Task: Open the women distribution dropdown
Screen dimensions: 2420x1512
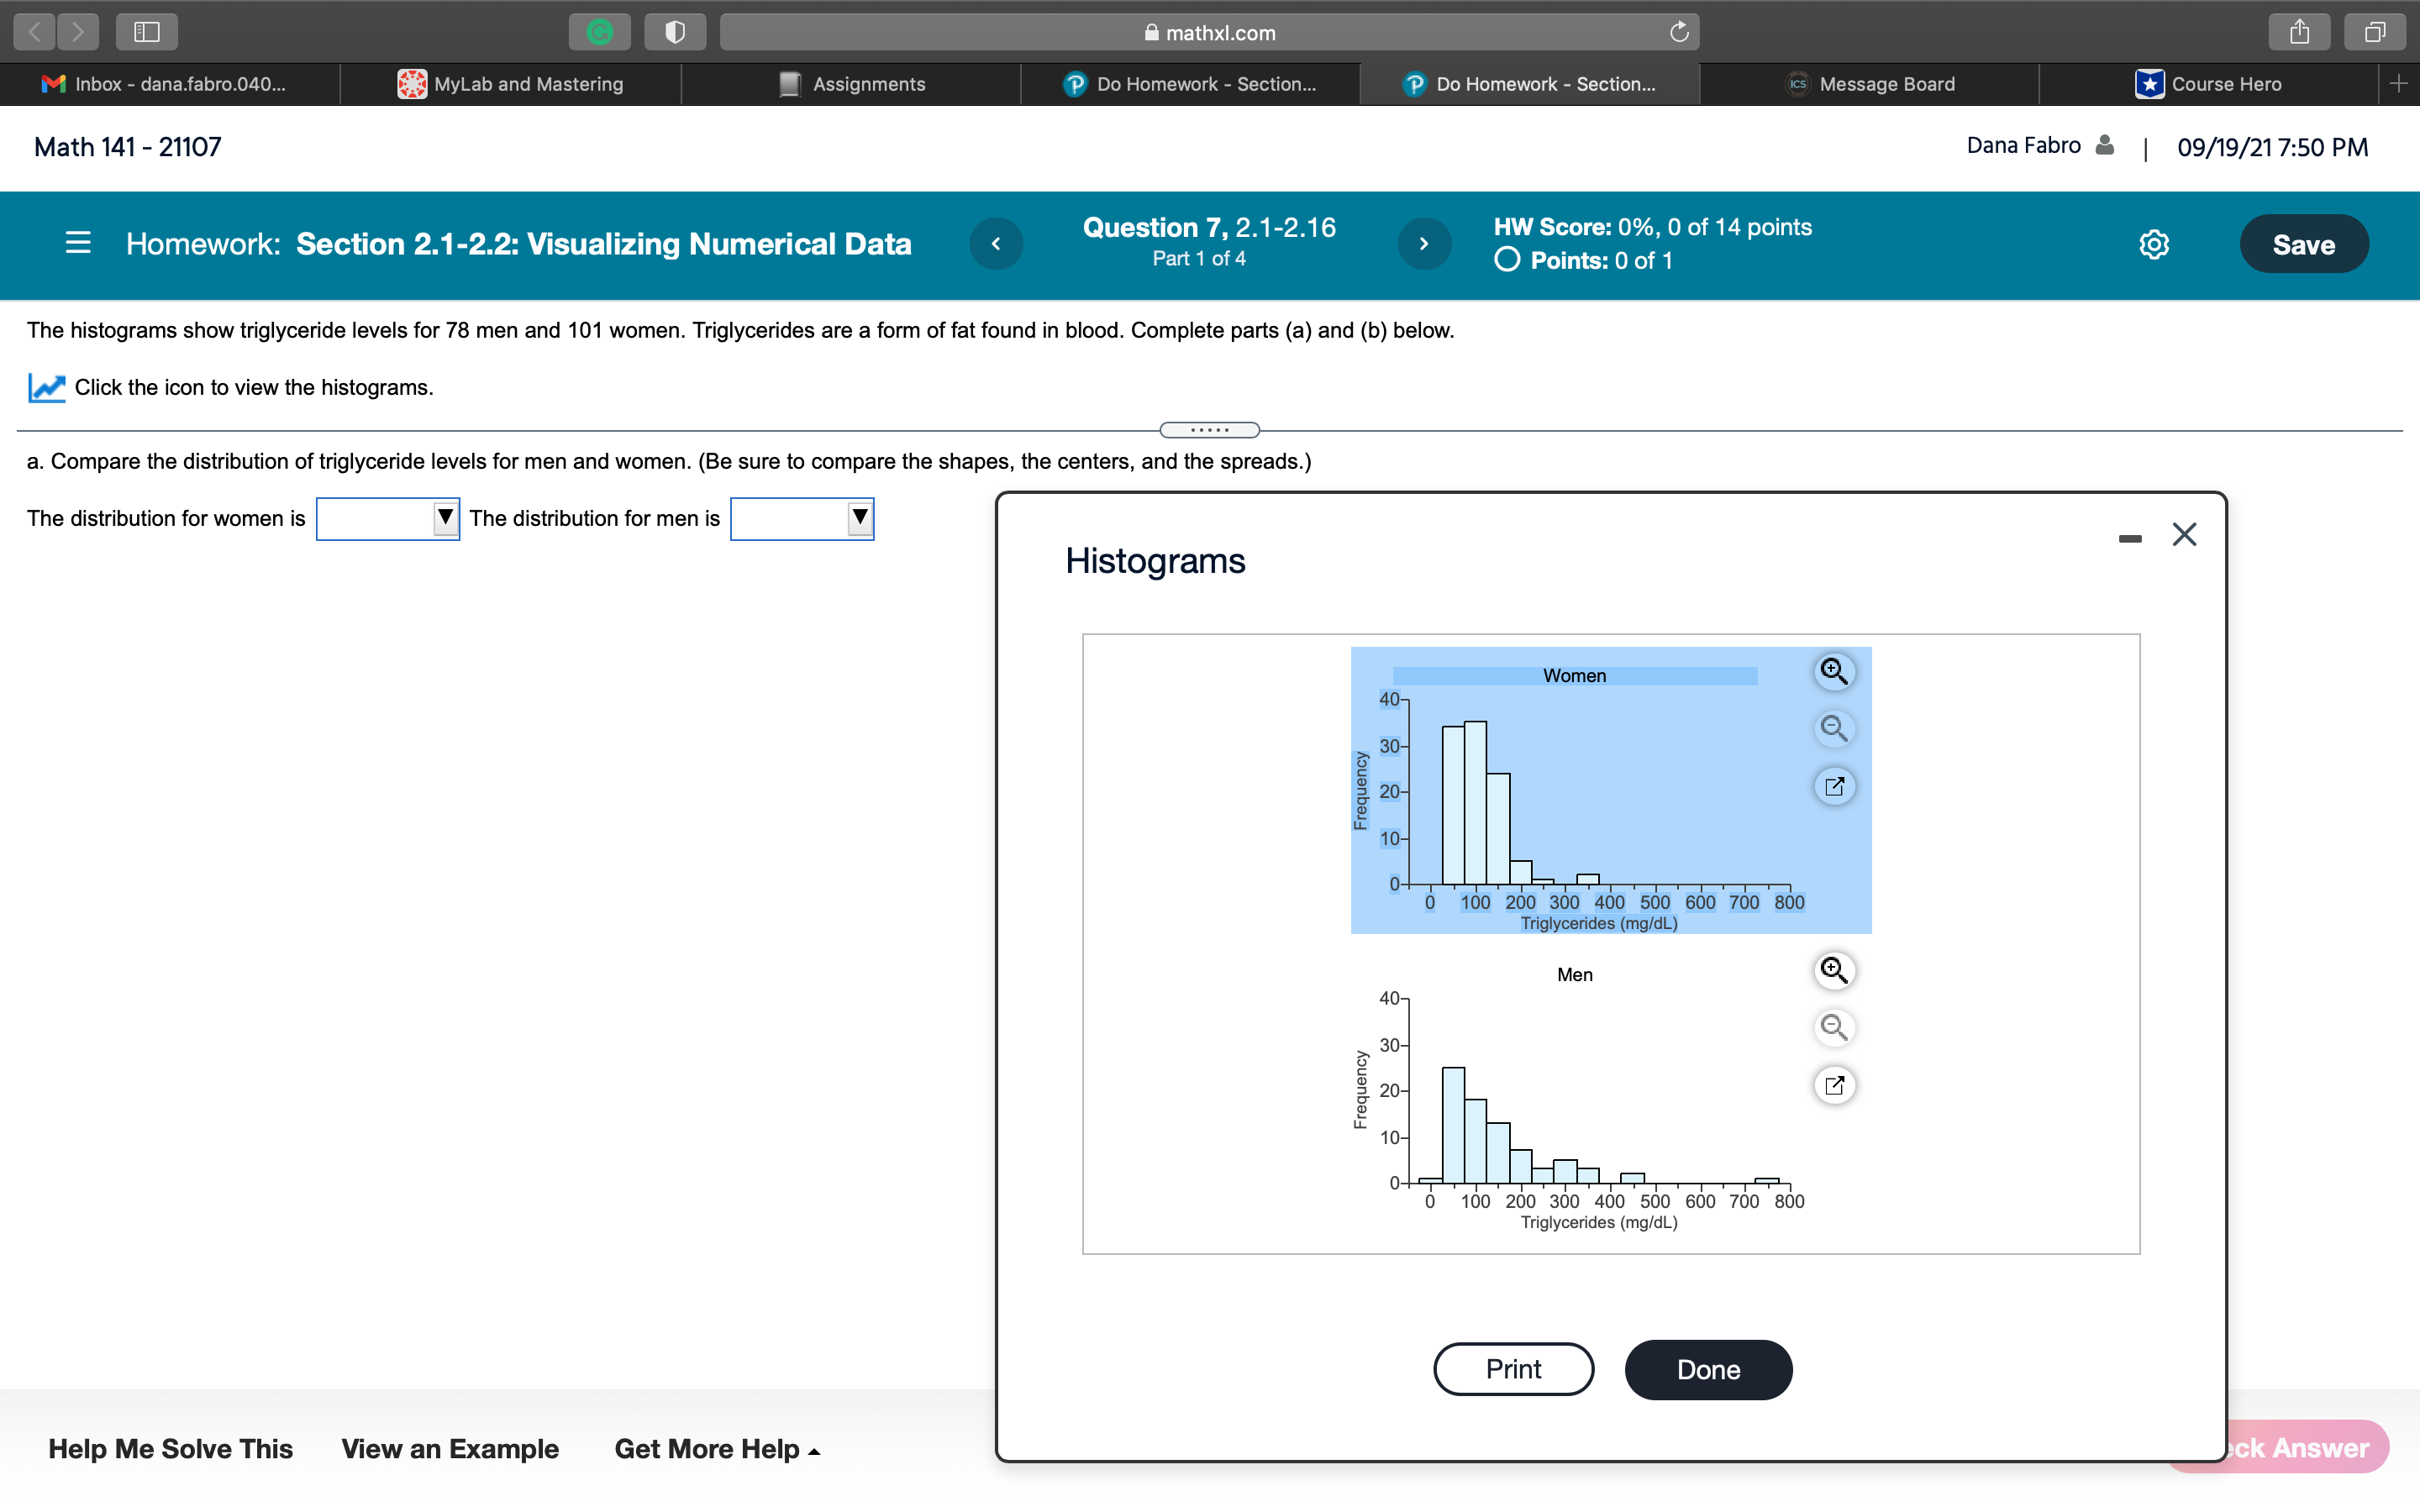Action: (x=388, y=518)
